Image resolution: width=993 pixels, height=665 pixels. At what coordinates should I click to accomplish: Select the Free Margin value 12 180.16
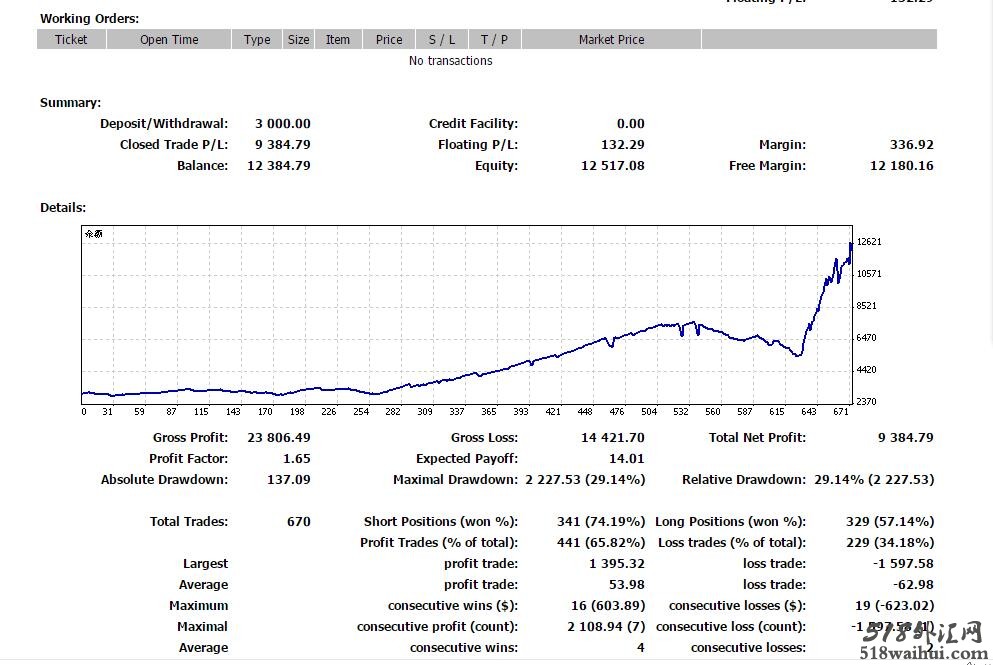tap(902, 165)
